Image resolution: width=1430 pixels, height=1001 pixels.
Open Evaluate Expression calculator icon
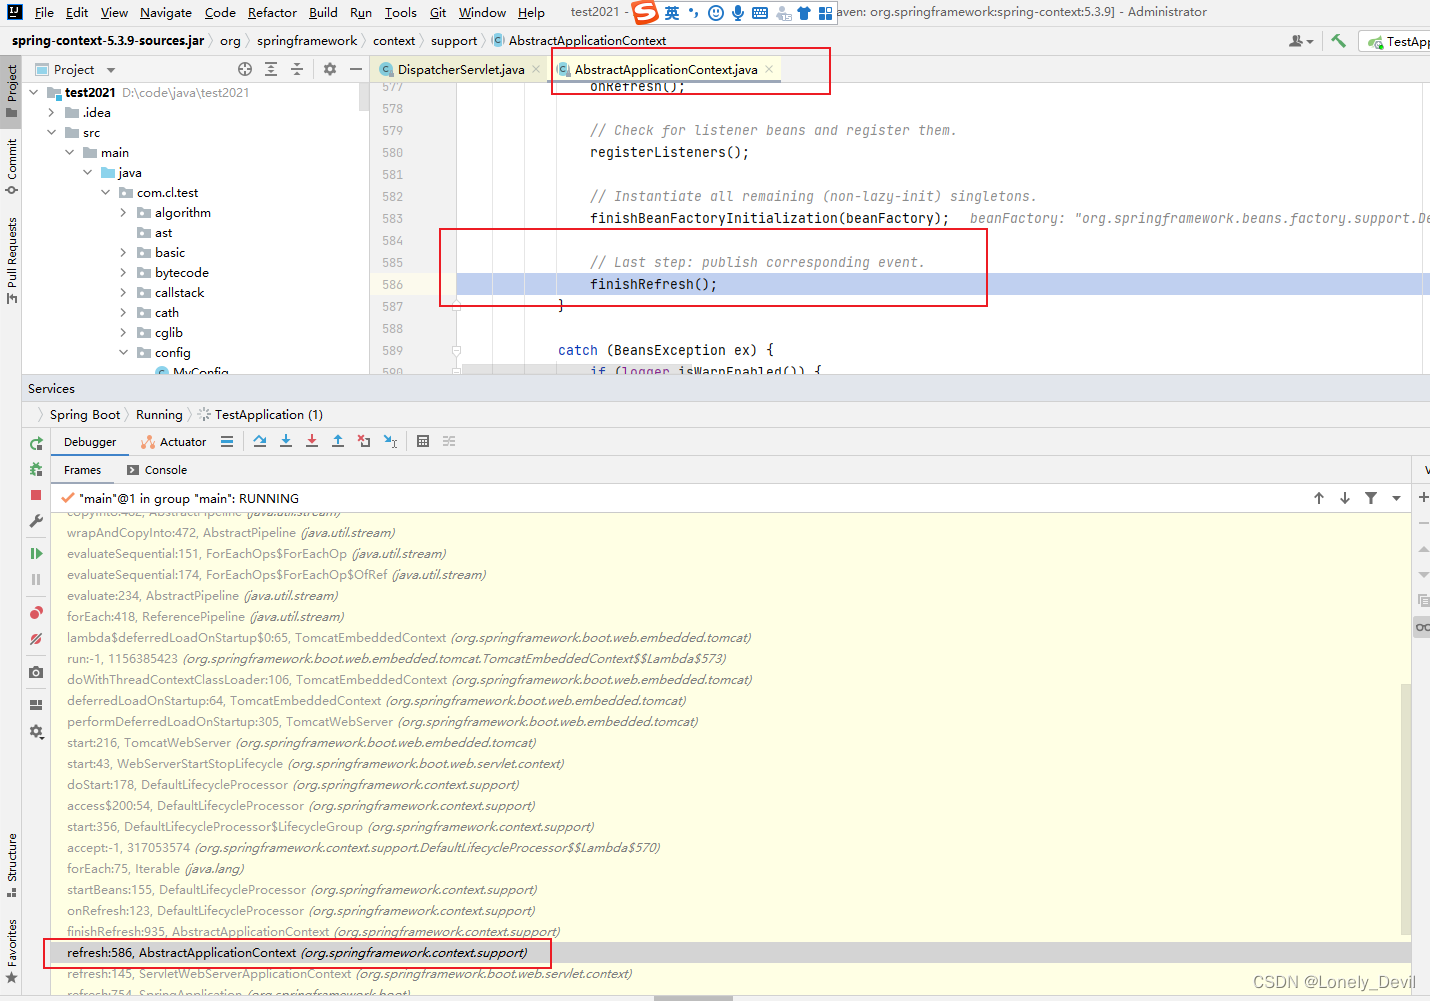[423, 441]
